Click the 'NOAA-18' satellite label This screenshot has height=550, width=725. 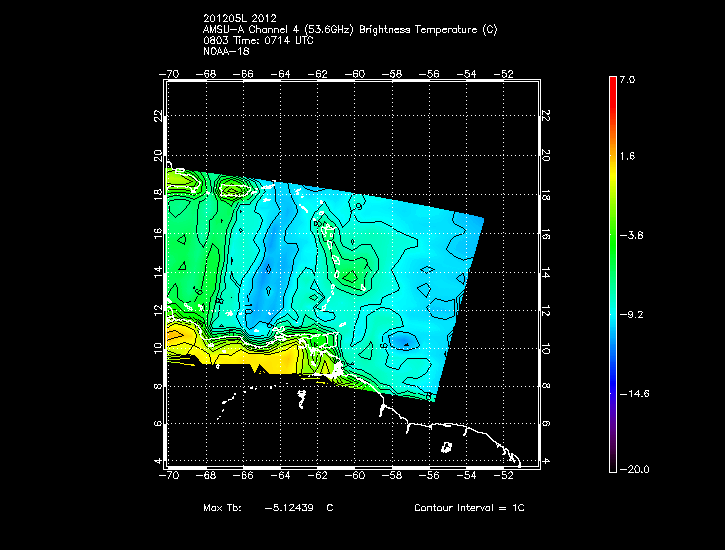tap(226, 51)
